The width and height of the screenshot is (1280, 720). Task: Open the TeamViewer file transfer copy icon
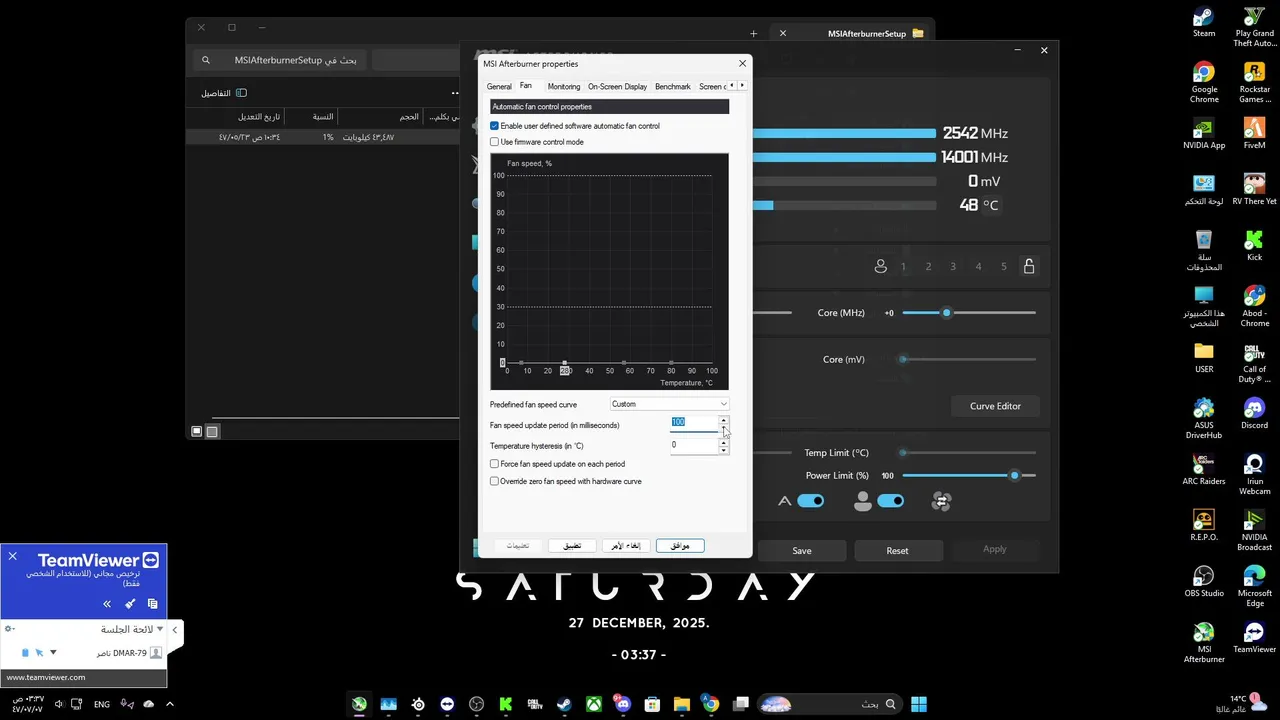152,604
